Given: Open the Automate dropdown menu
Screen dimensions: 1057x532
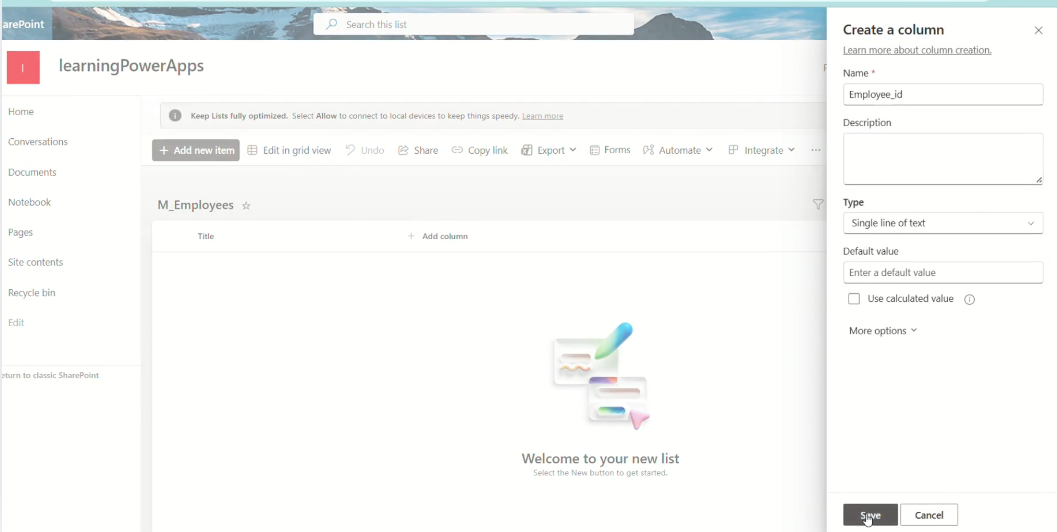Looking at the screenshot, I should tap(677, 150).
